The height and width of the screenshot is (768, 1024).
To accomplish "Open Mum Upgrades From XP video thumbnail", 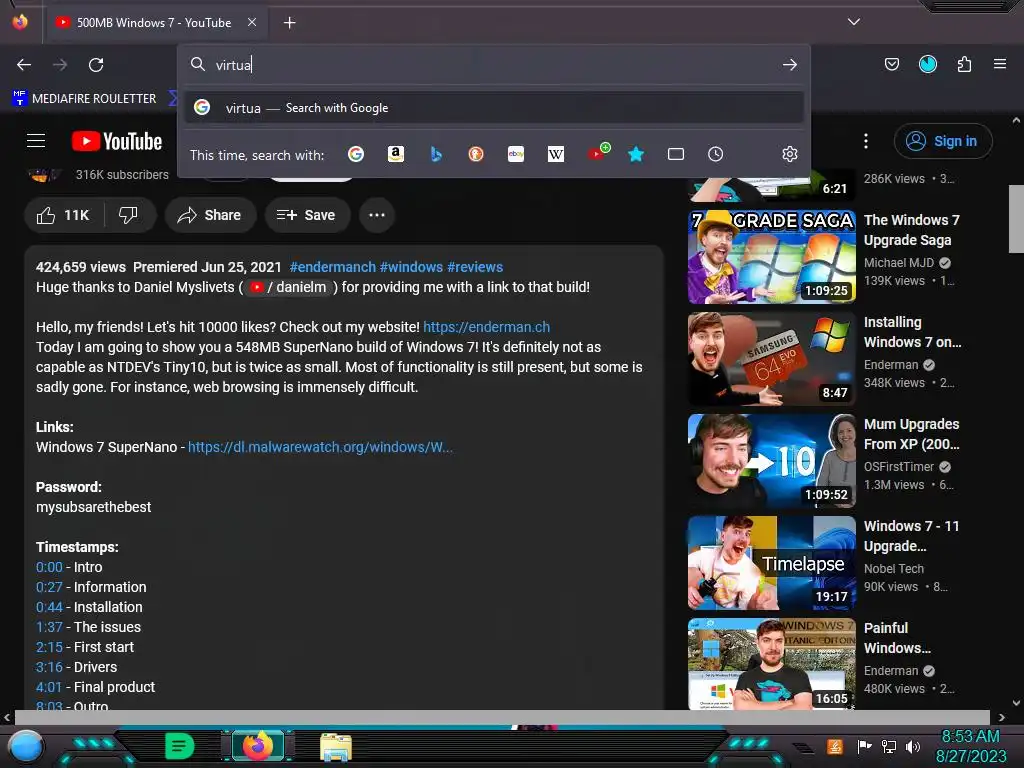I will (771, 460).
